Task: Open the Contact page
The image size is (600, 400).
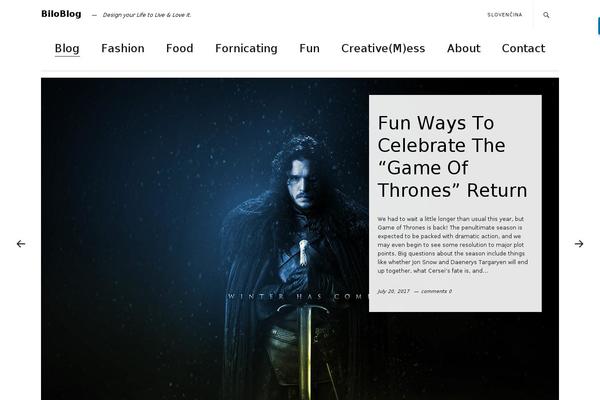Action: coord(523,49)
